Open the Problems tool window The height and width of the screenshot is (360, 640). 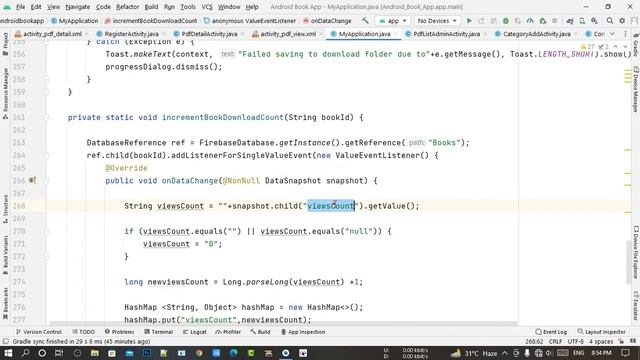119,332
